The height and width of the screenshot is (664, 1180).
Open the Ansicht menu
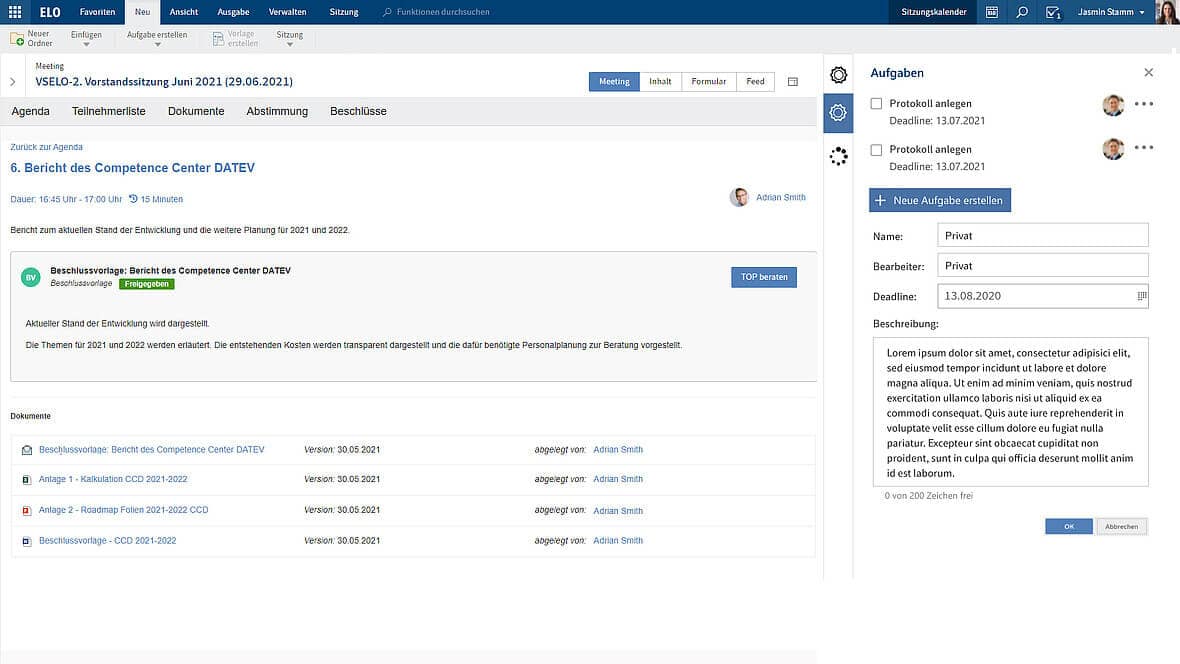click(x=184, y=12)
